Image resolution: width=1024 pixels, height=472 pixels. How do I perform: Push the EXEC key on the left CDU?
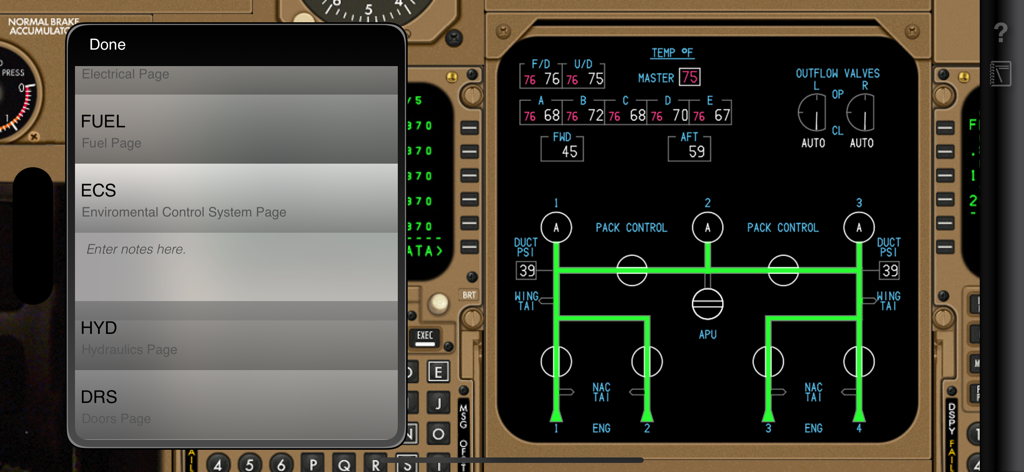point(425,337)
